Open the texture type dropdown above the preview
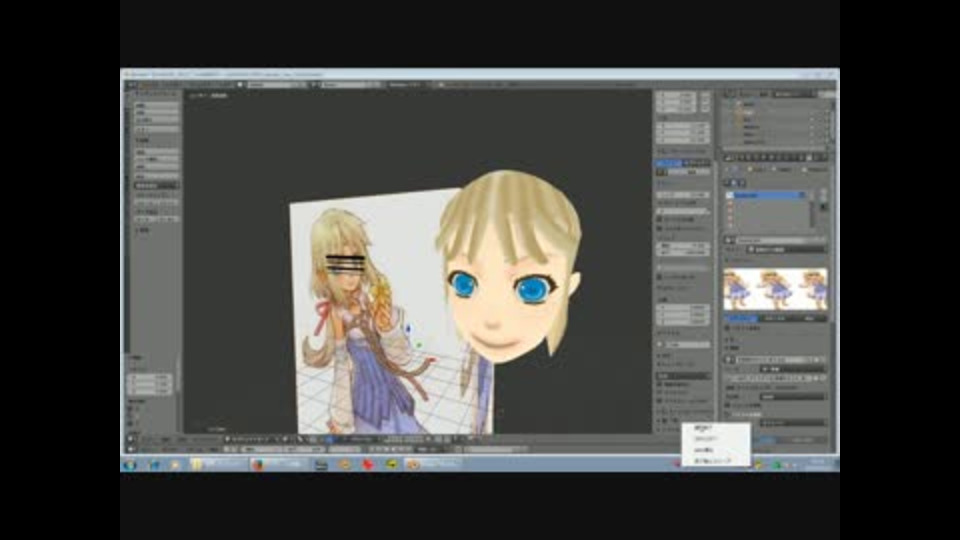 [x=786, y=250]
